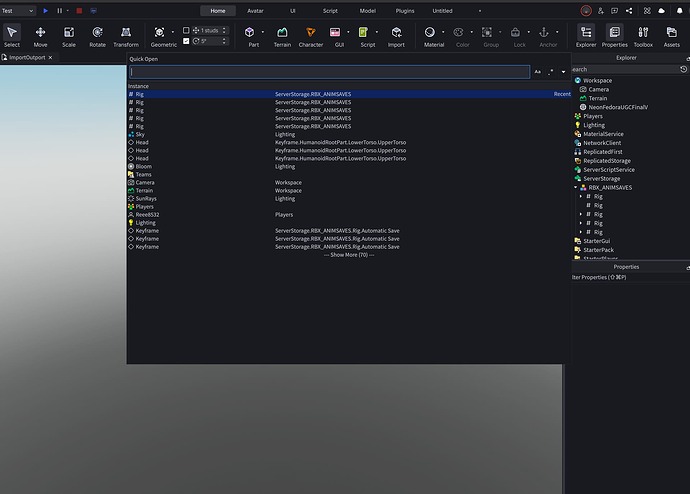Click the add collaborator icon
This screenshot has height=494, width=690.
click(x=601, y=11)
